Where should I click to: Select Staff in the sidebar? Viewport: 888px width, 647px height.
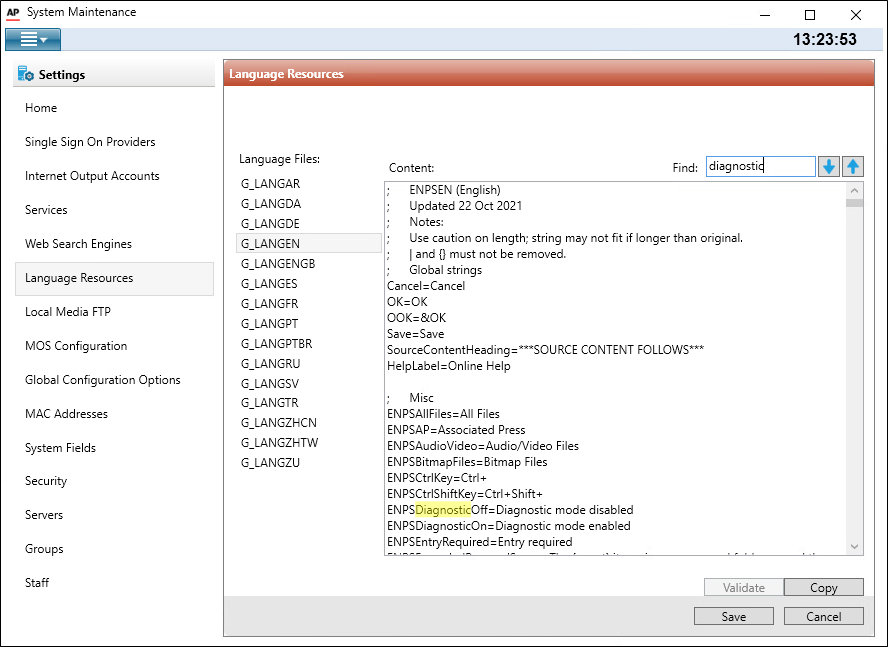point(37,582)
